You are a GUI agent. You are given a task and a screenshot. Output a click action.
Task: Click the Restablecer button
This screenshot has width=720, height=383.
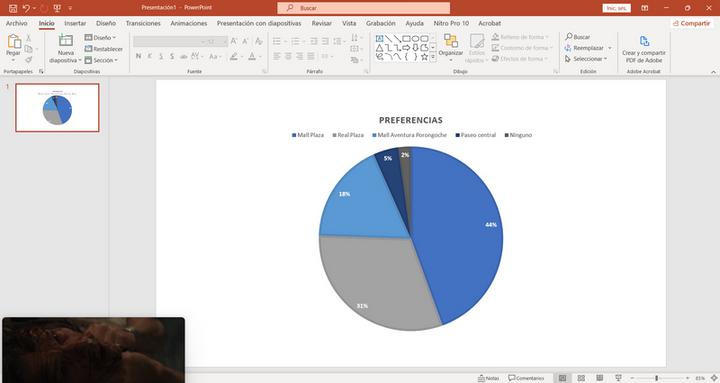(104, 49)
